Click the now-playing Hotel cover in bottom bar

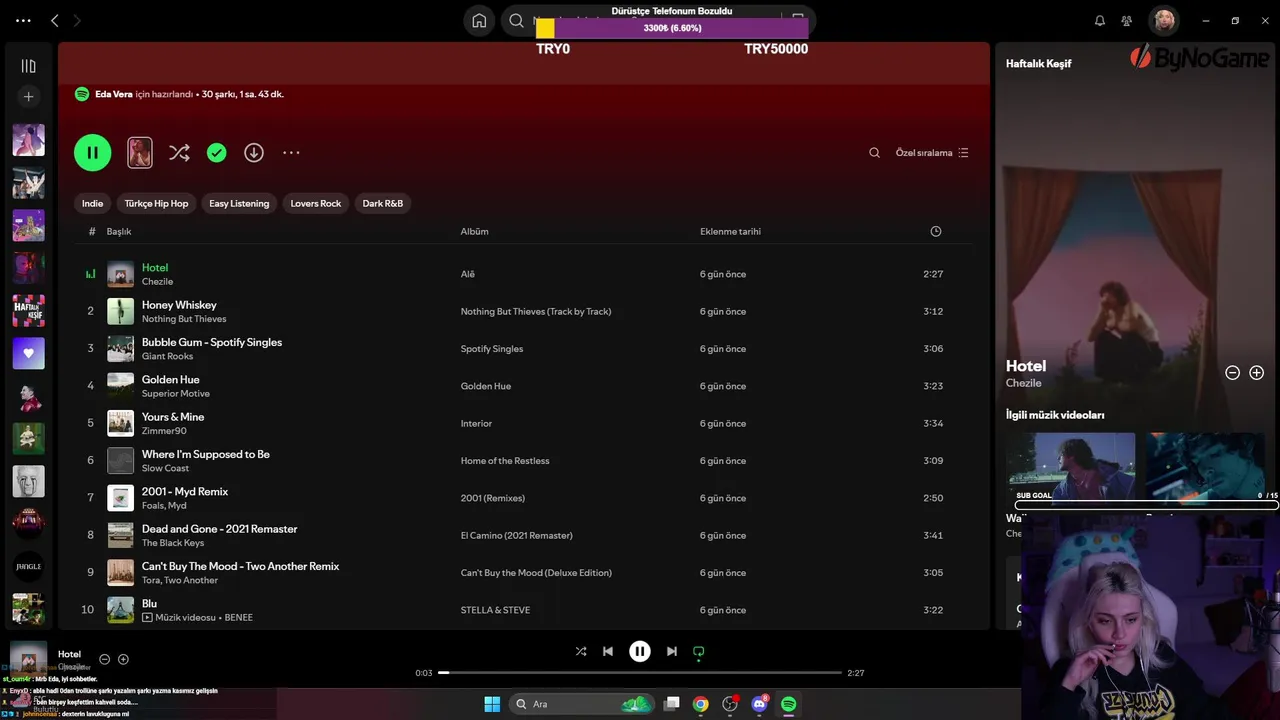(x=28, y=659)
